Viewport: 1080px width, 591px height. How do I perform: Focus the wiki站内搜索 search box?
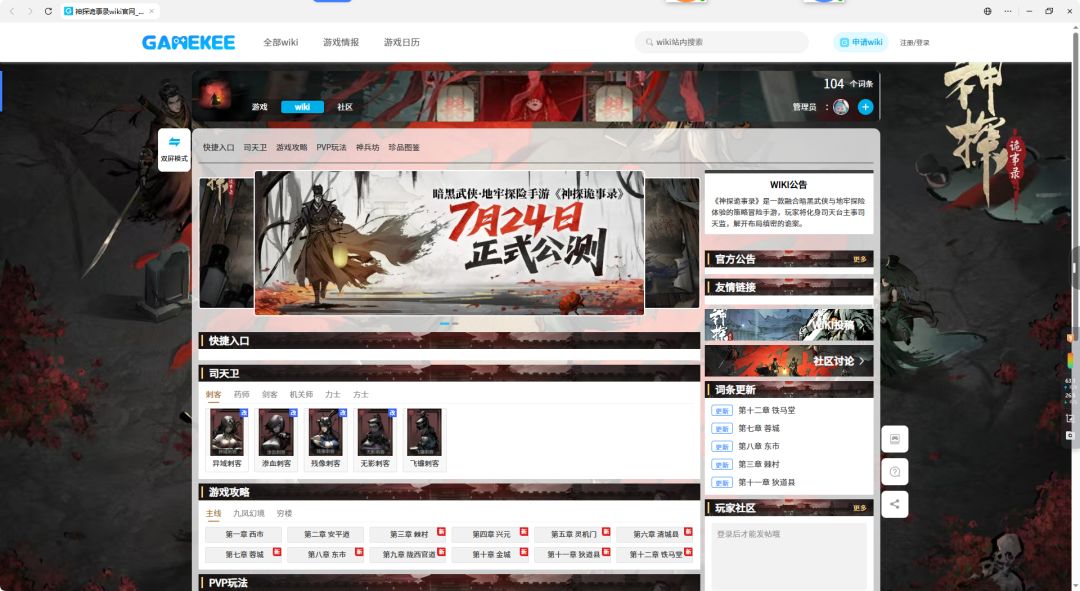click(x=721, y=42)
